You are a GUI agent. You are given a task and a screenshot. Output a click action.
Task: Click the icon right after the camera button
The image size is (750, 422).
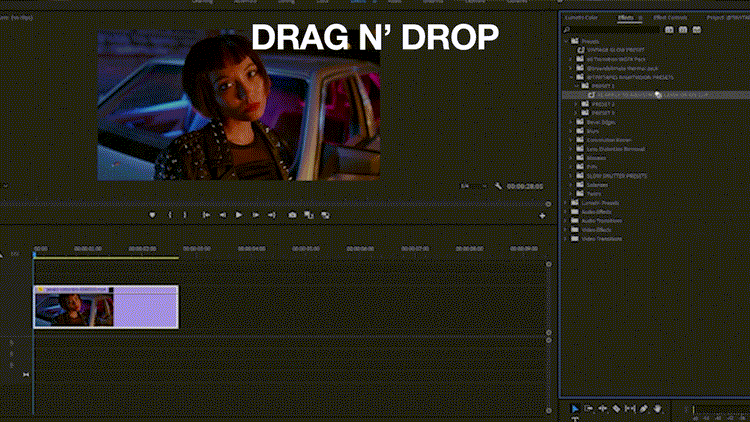(309, 215)
